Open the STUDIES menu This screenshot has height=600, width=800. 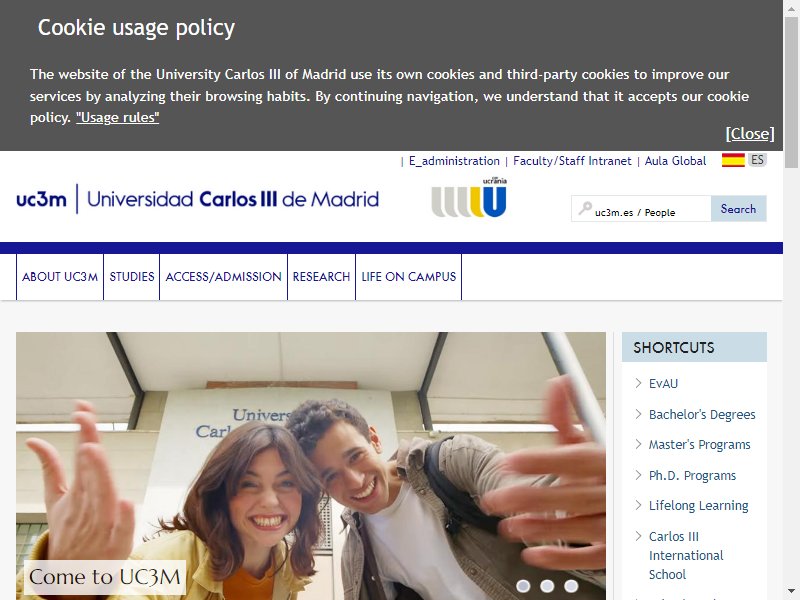pyautogui.click(x=132, y=277)
